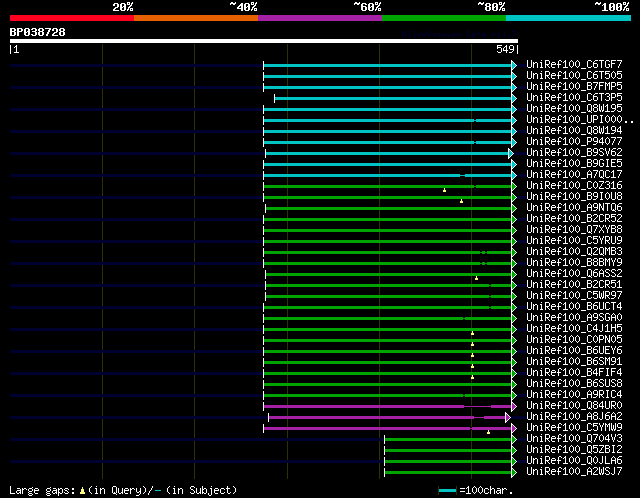640x498 pixels.
Task: Click the green arrowhead on the UniRef100_A2WSJ7 row
Action: point(514,471)
